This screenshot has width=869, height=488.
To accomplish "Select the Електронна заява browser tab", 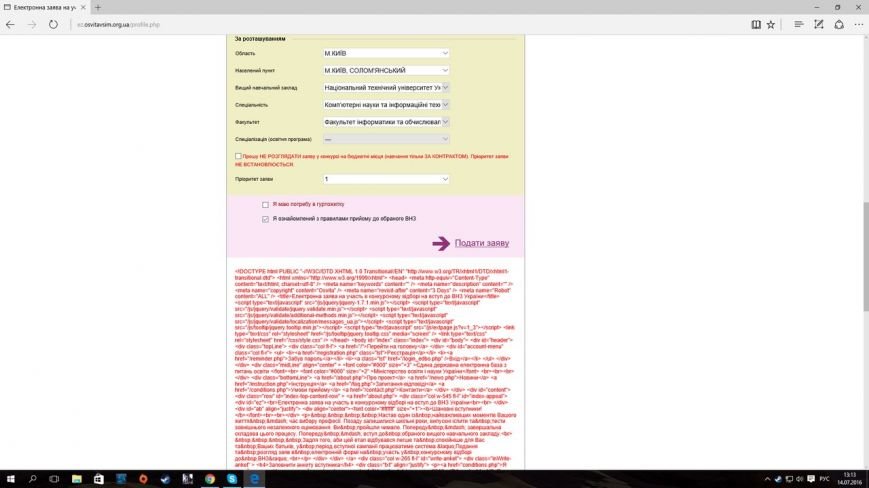I will coord(44,7).
